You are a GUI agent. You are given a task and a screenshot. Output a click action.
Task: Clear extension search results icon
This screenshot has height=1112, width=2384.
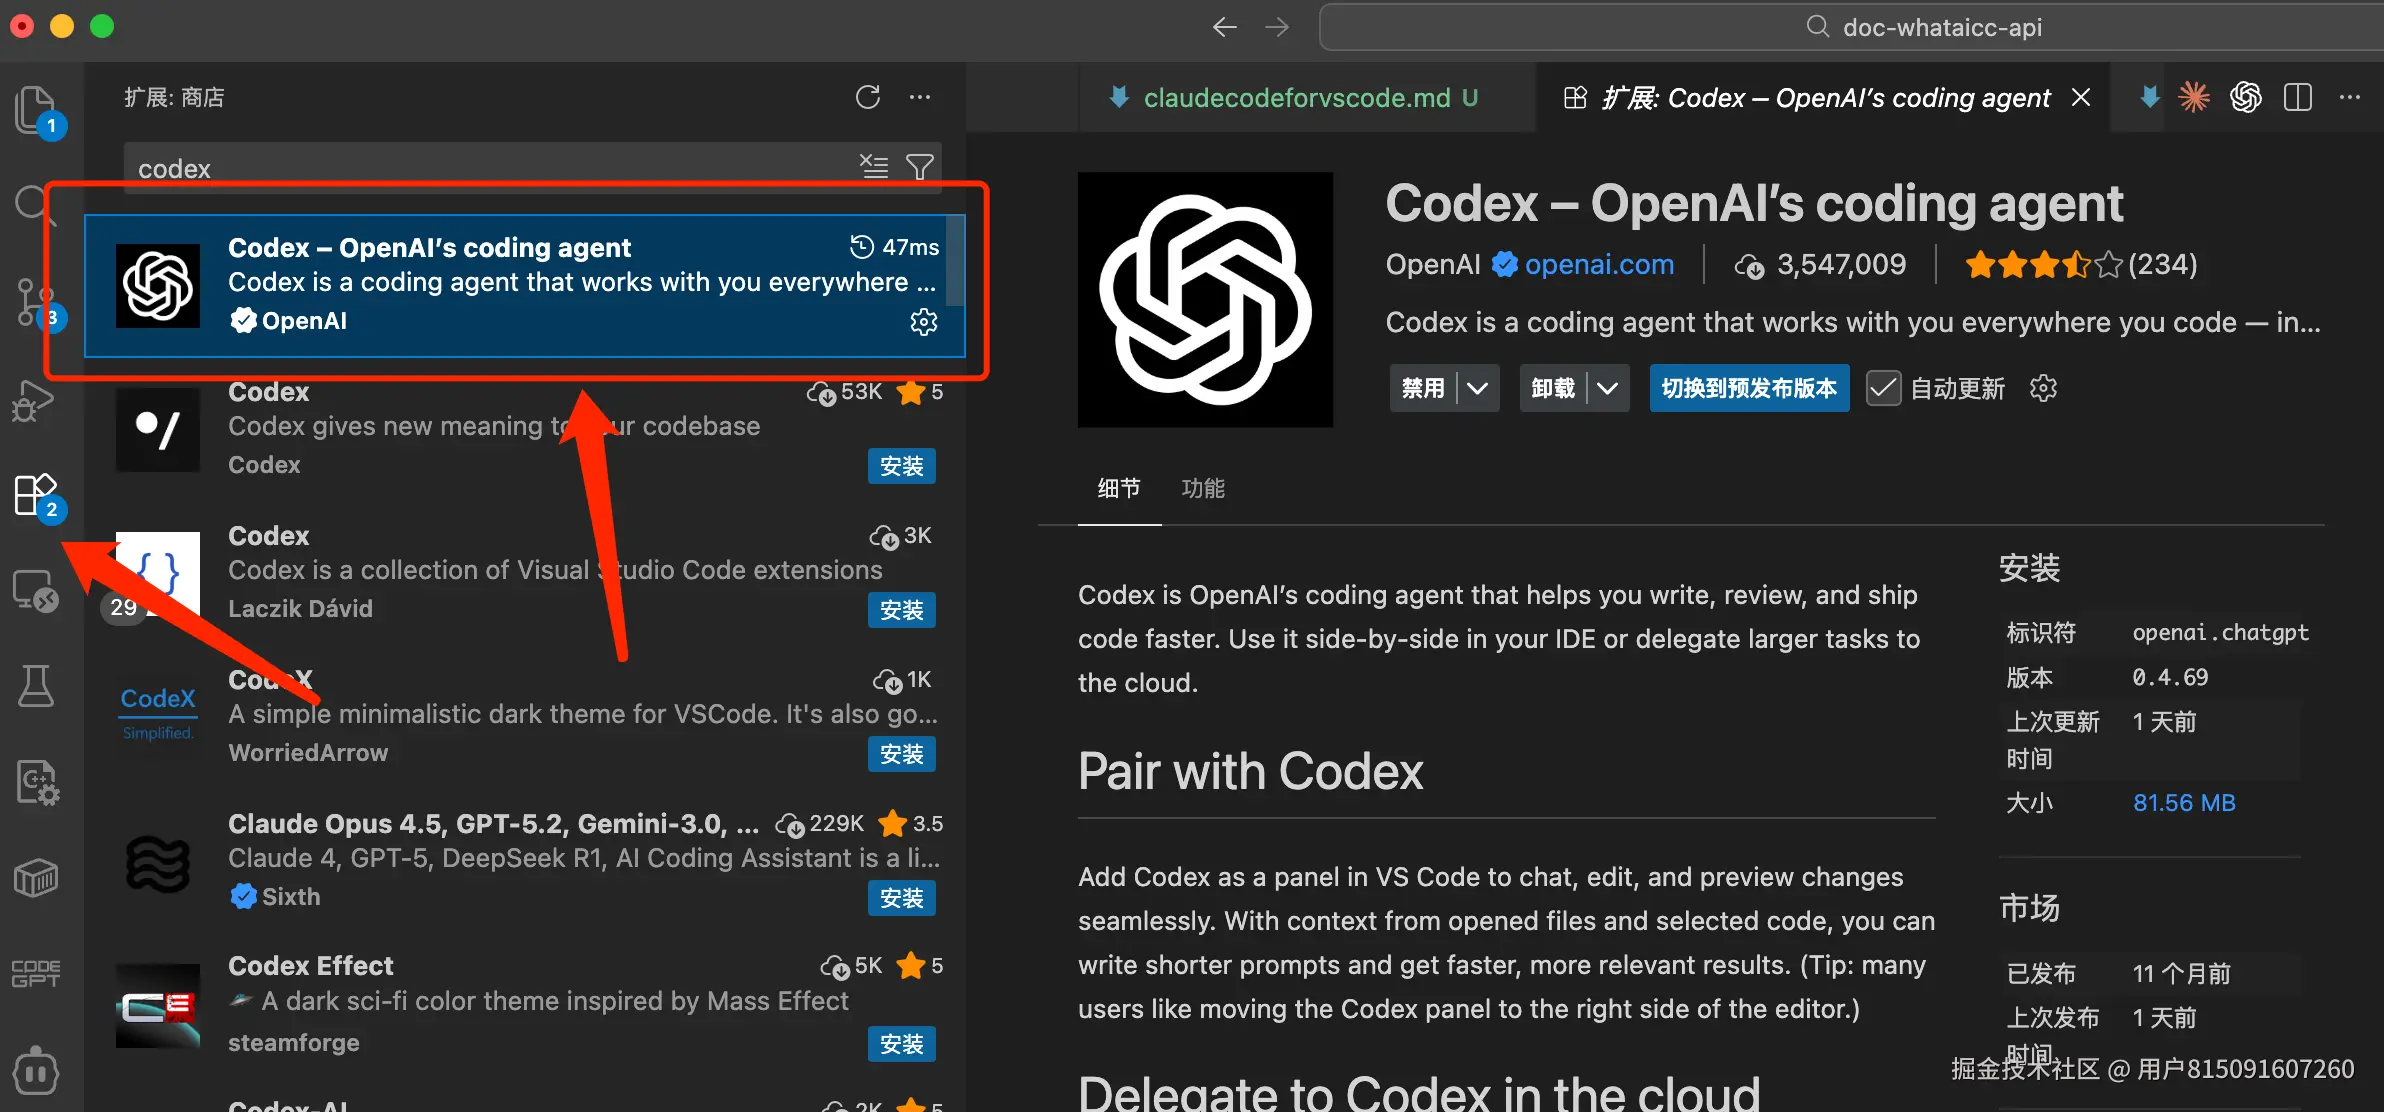point(874,167)
